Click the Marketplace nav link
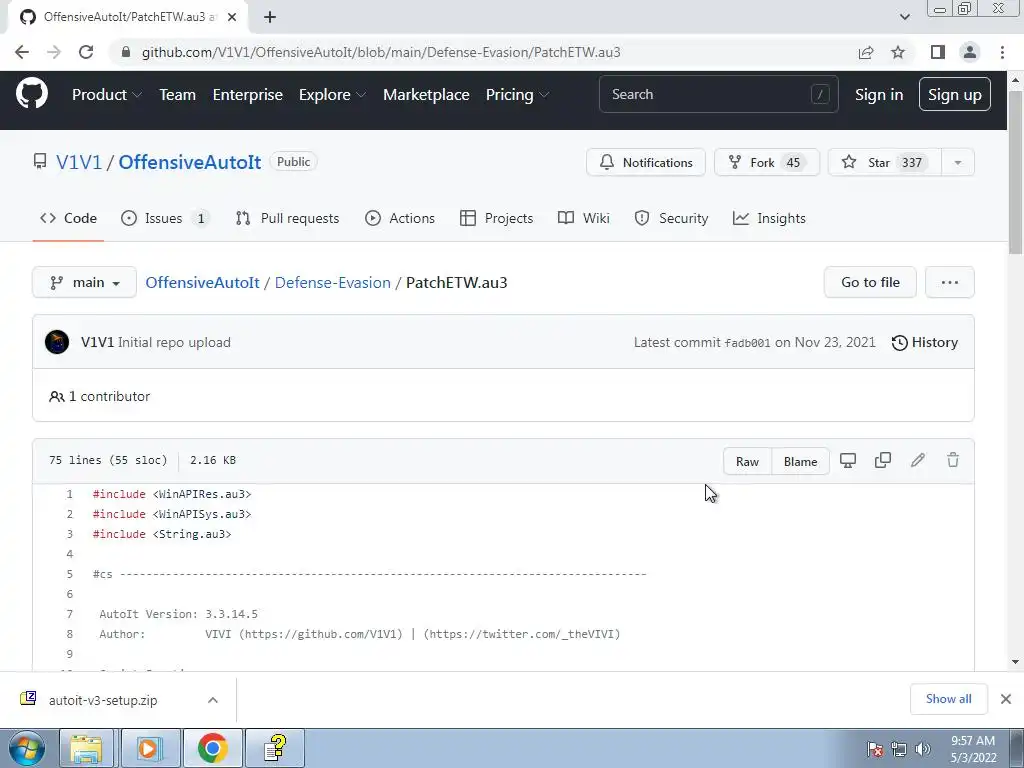Viewport: 1024px width, 768px height. coord(426,95)
